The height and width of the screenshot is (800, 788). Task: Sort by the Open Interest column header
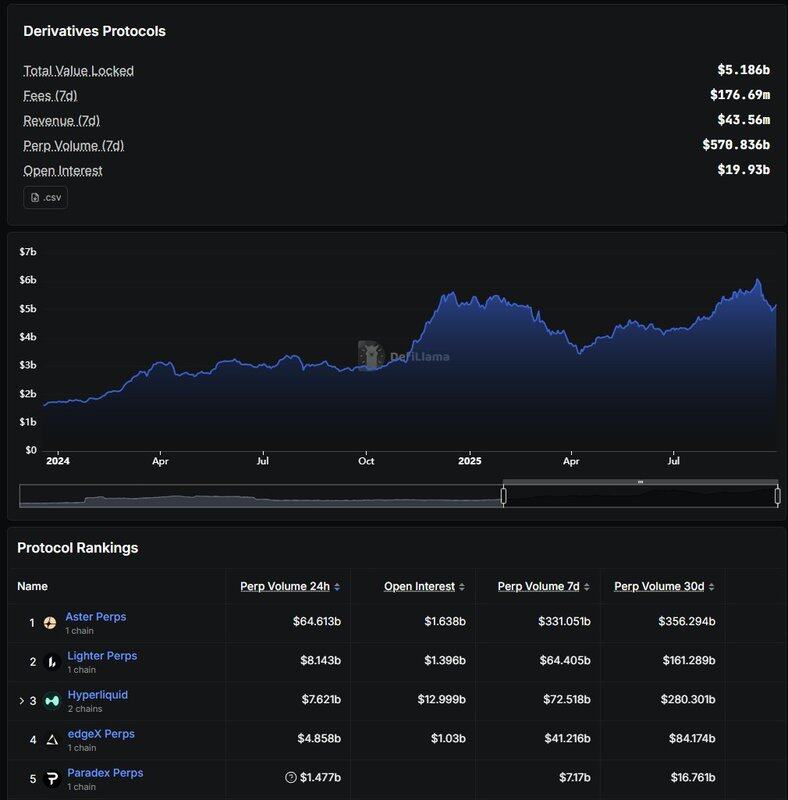tap(419, 586)
